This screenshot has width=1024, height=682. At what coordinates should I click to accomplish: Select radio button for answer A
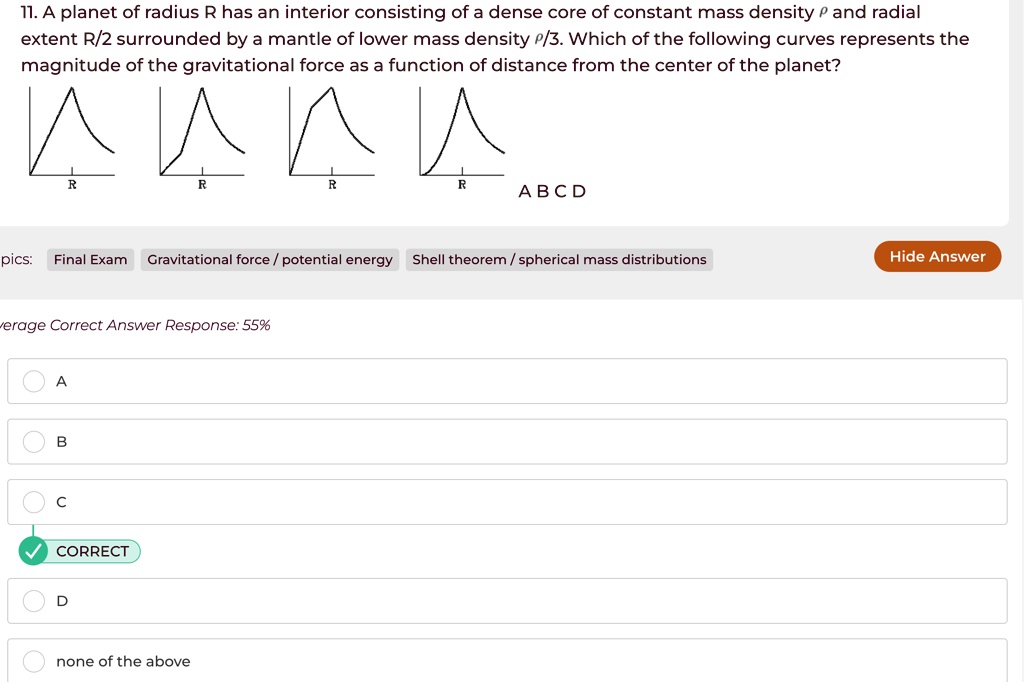(x=34, y=381)
